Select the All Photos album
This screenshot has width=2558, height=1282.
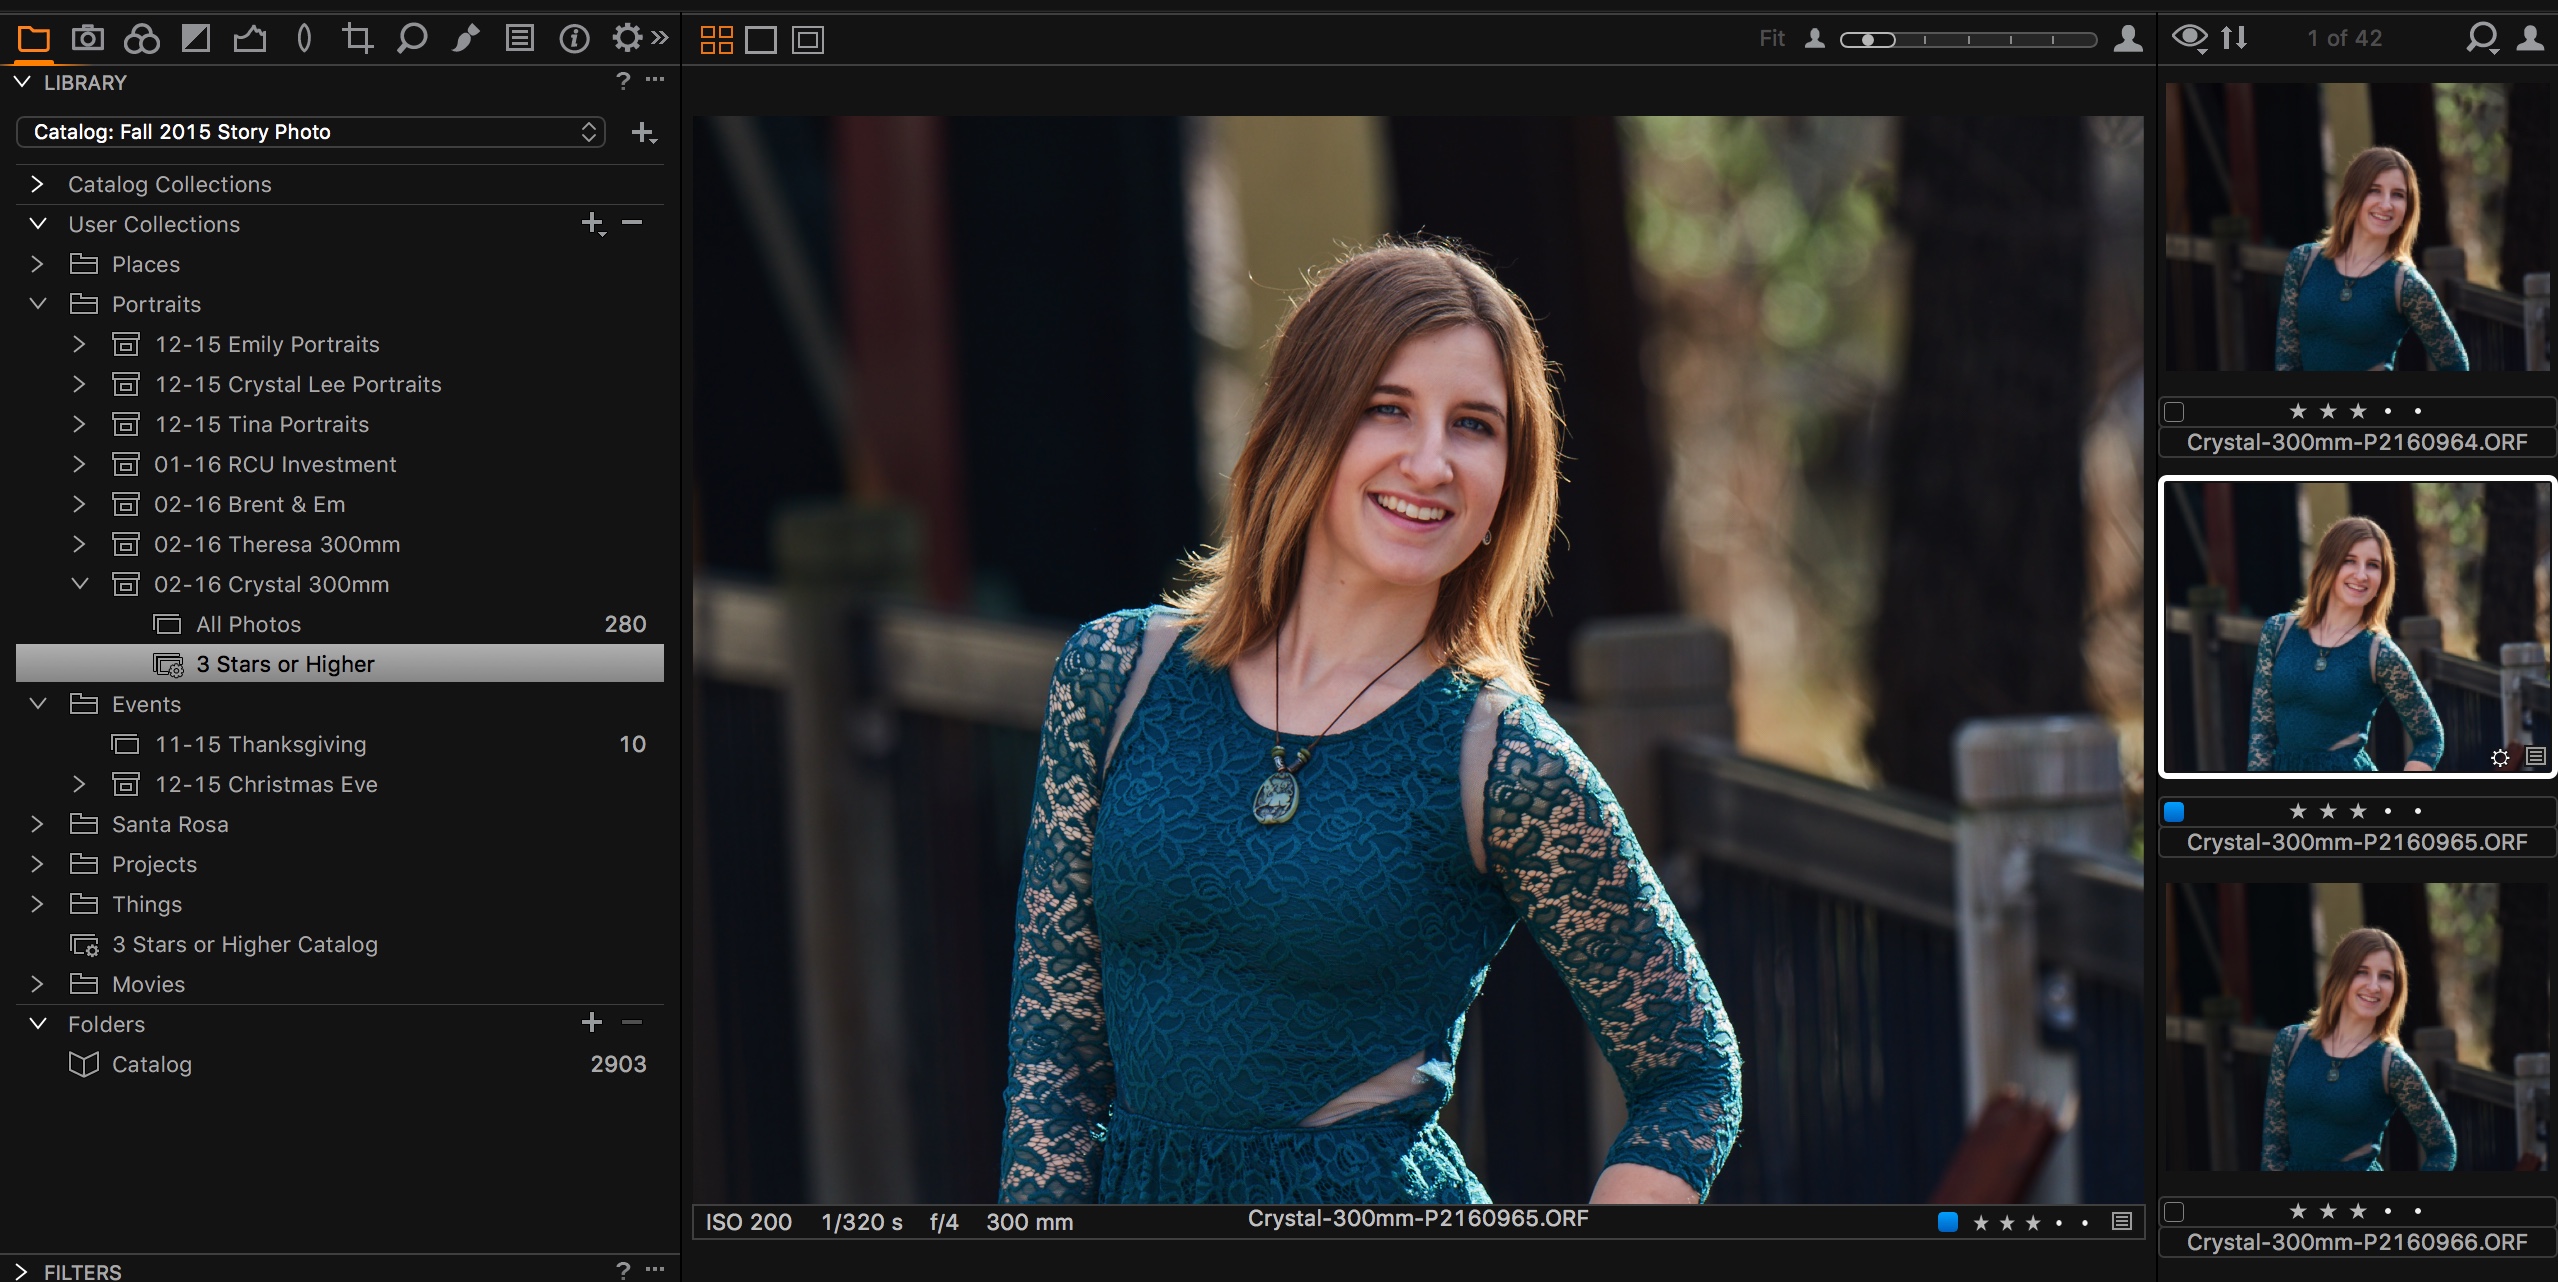pyautogui.click(x=249, y=624)
